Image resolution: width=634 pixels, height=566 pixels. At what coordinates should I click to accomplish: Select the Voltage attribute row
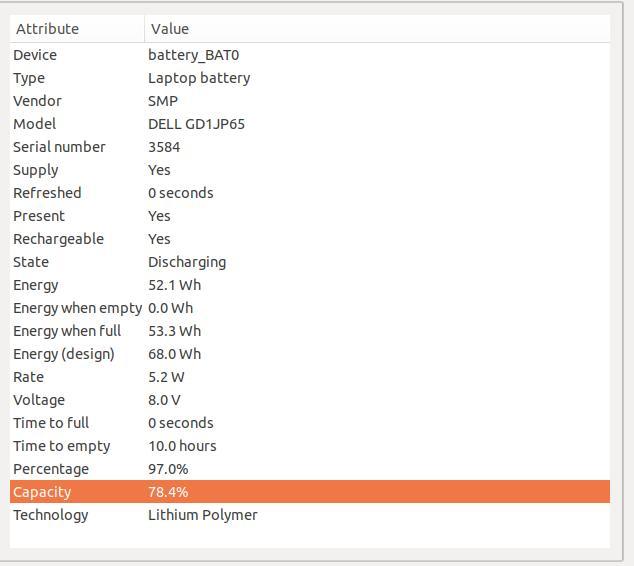pos(310,401)
